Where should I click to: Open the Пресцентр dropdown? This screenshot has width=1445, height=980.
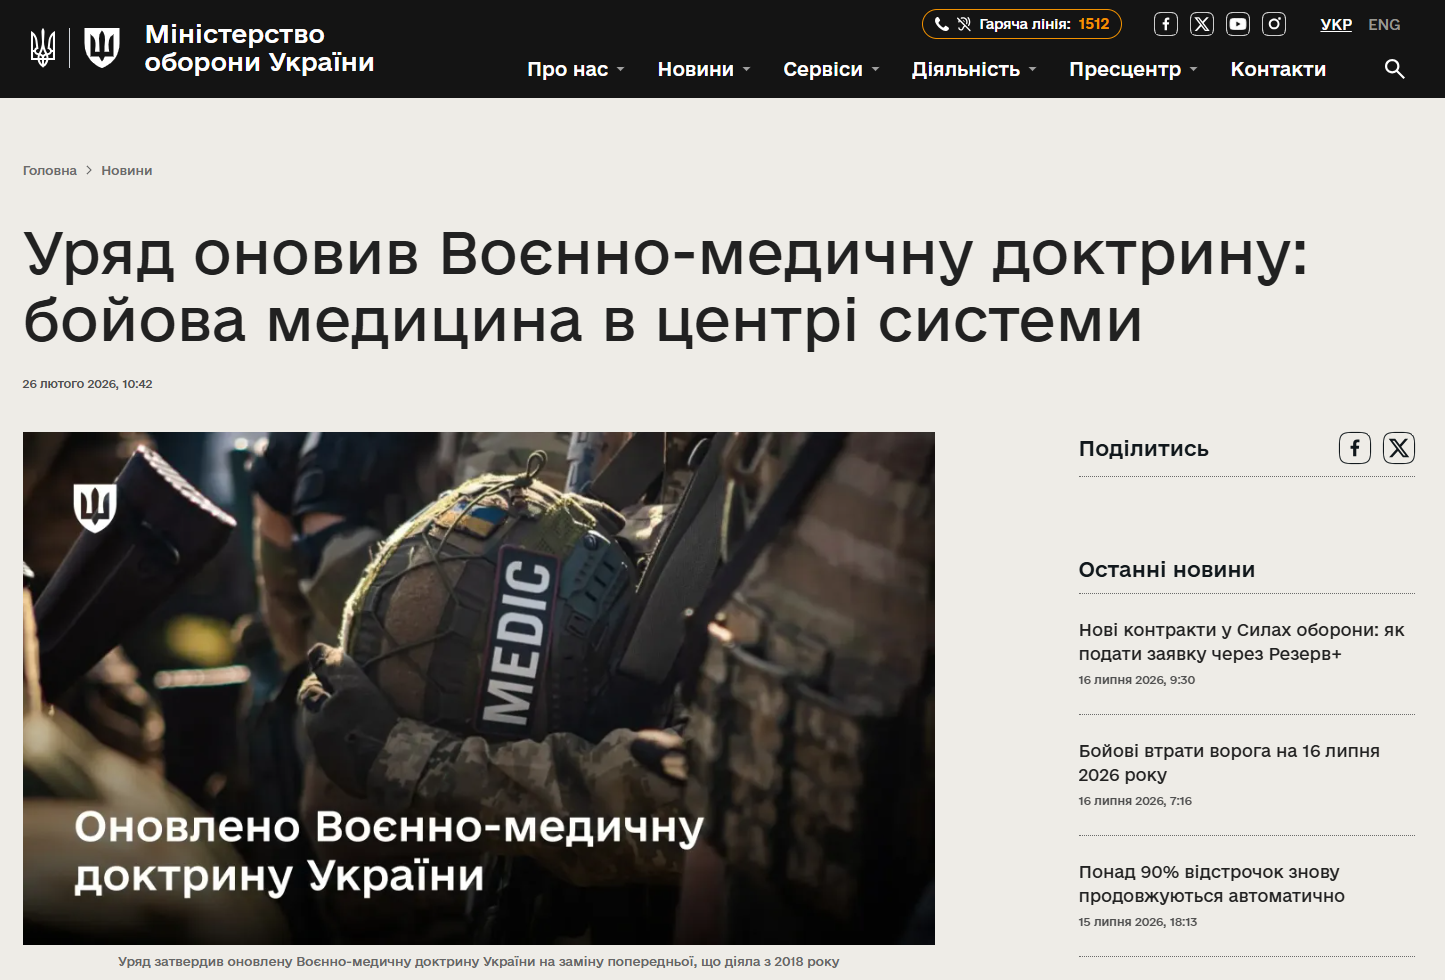click(x=1133, y=69)
